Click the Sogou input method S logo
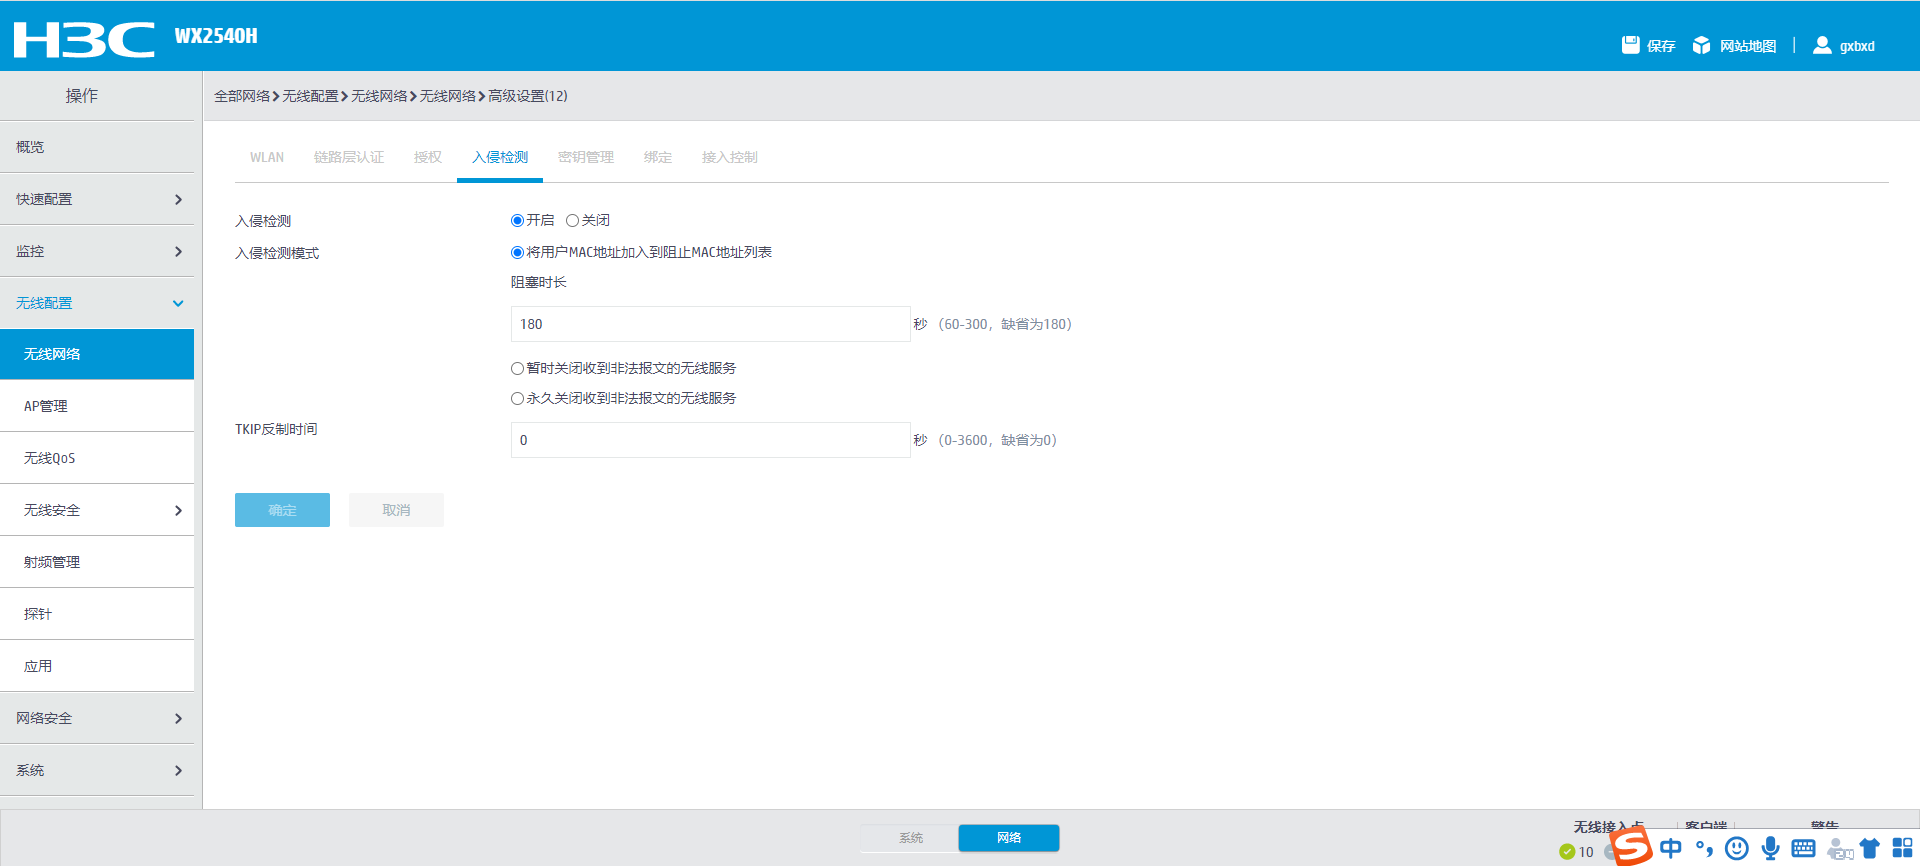 click(1632, 846)
